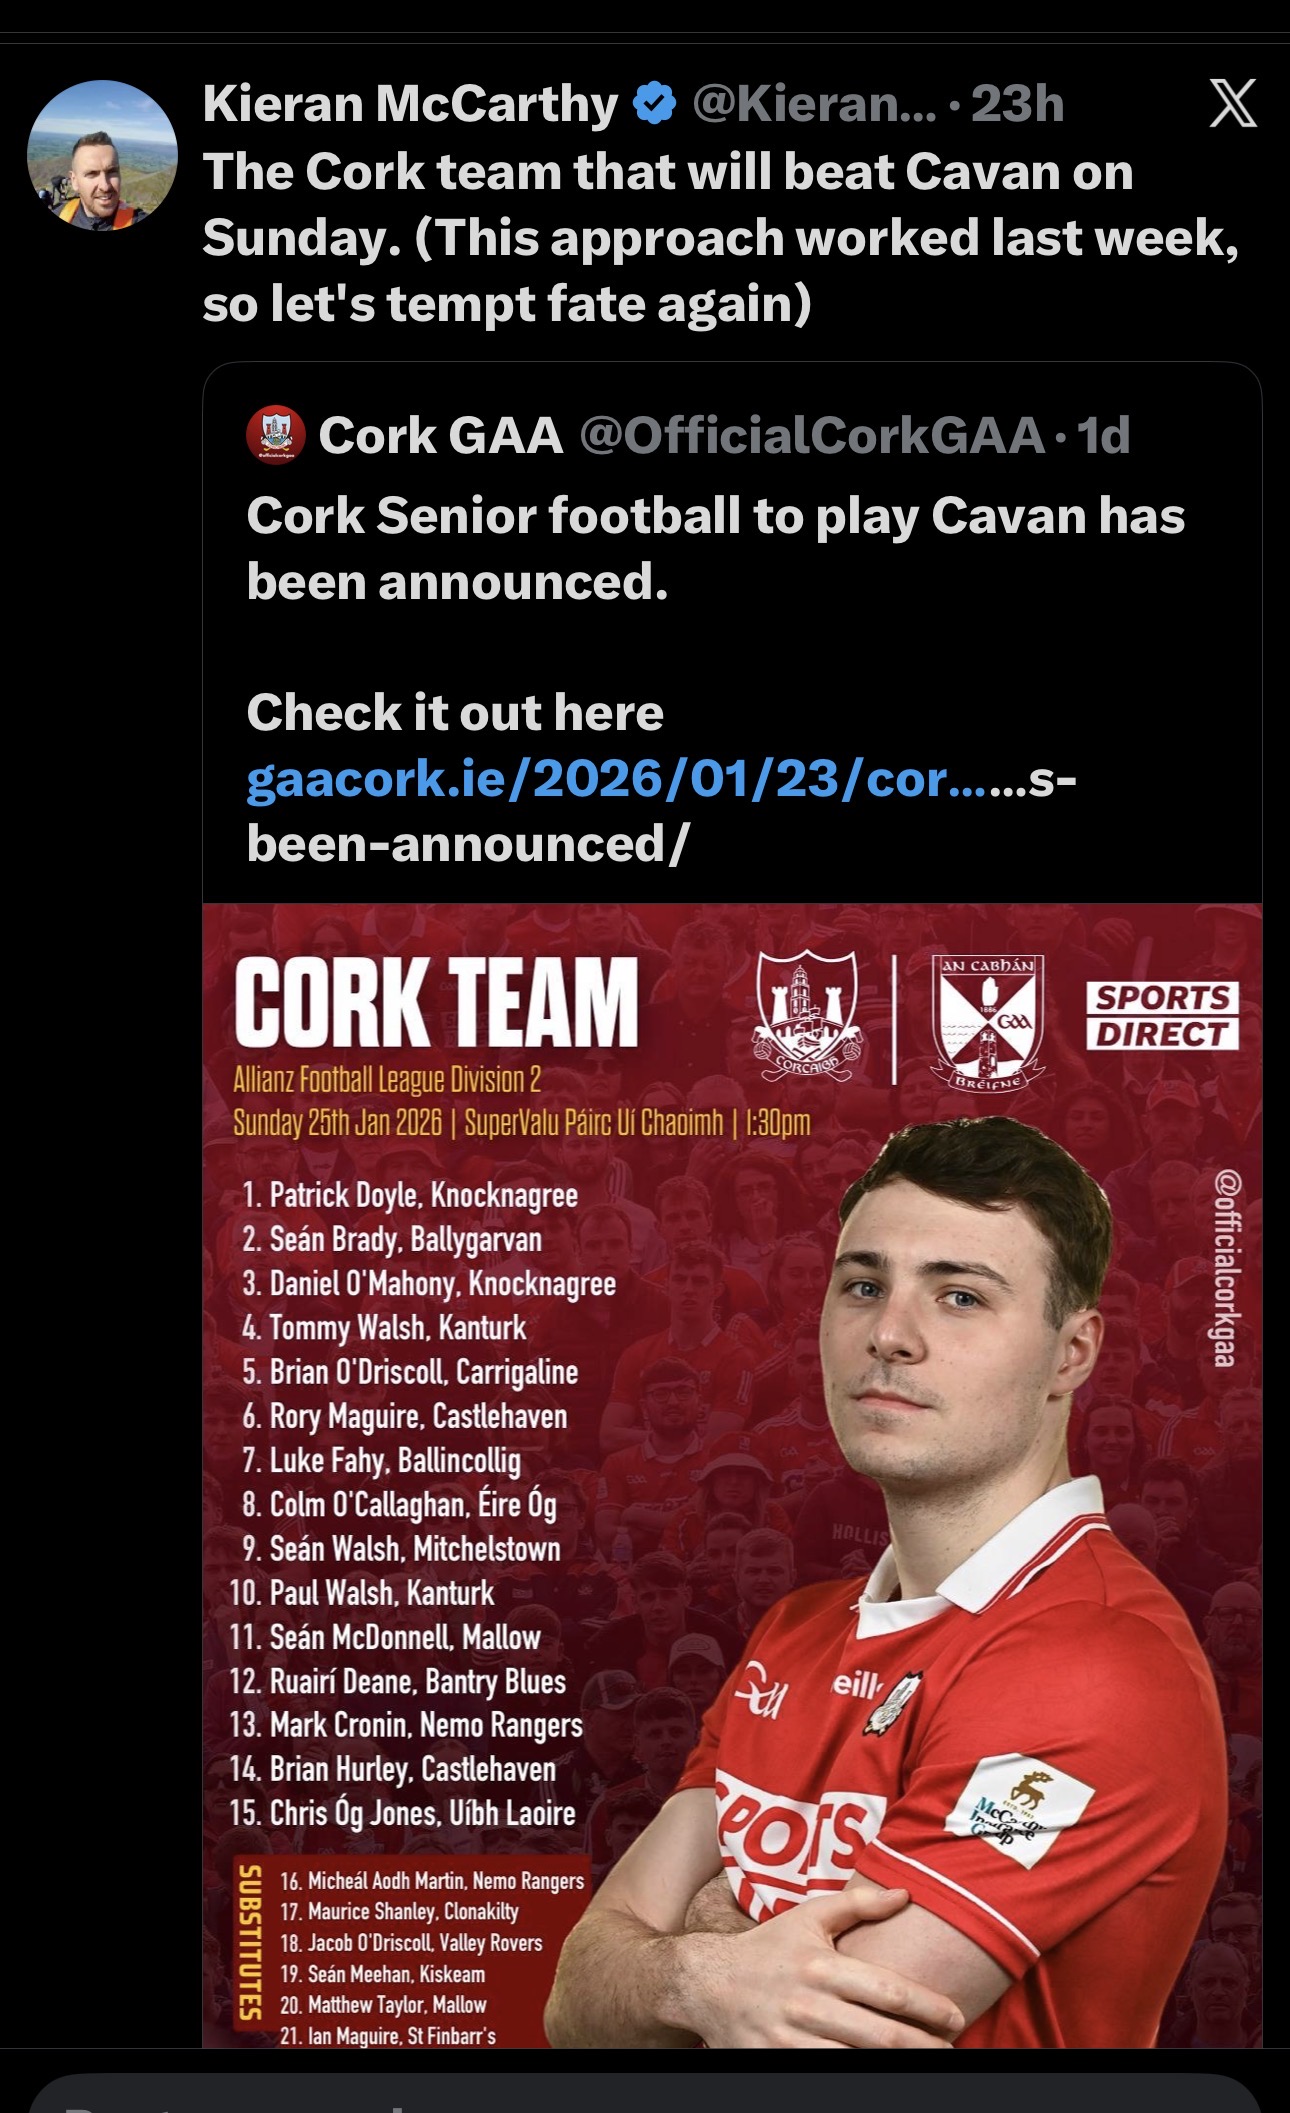Click the X logo icon
The width and height of the screenshot is (1290, 2113).
(x=1232, y=104)
